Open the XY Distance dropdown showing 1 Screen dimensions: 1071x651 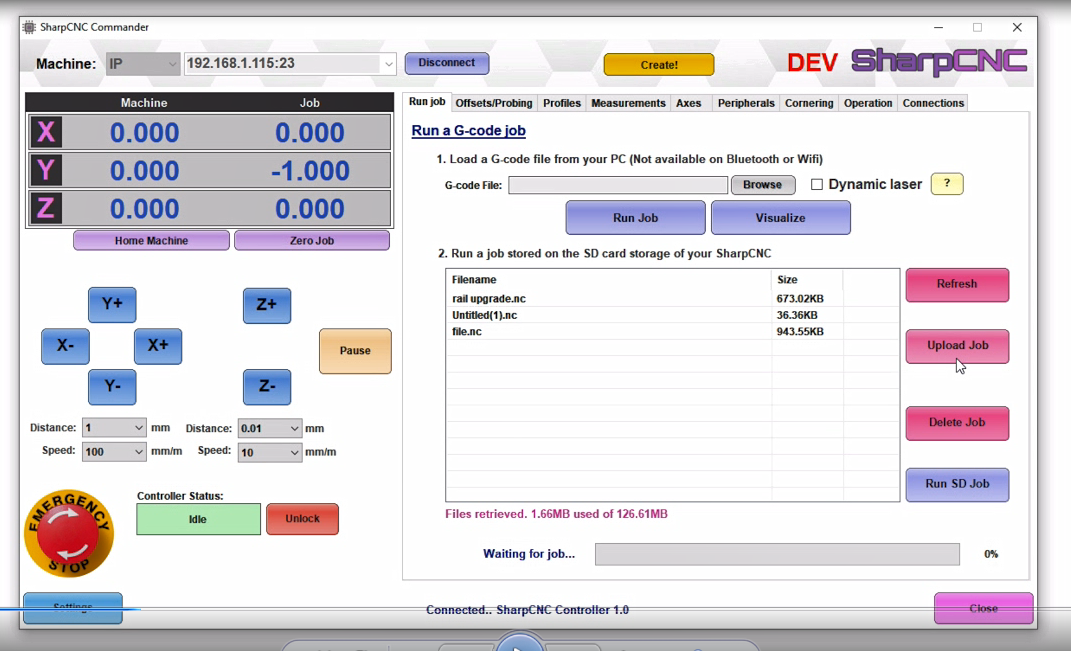coord(114,428)
